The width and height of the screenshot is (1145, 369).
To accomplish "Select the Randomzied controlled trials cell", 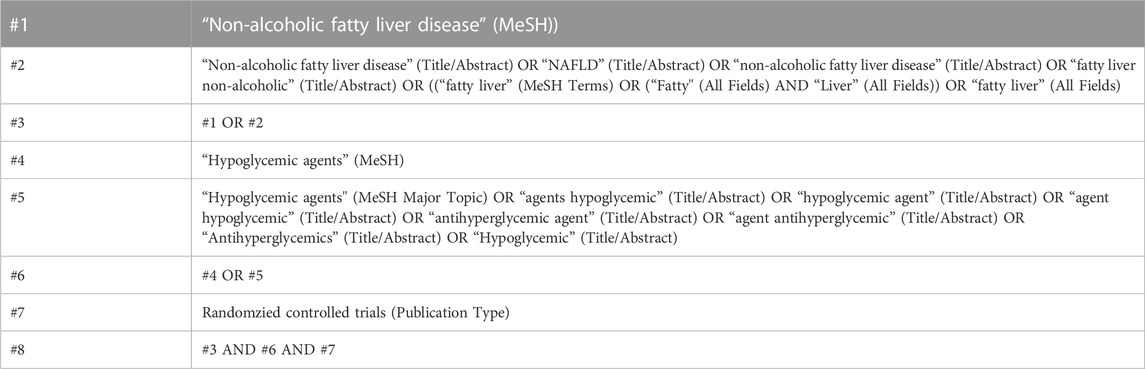I will pyautogui.click(x=668, y=313).
